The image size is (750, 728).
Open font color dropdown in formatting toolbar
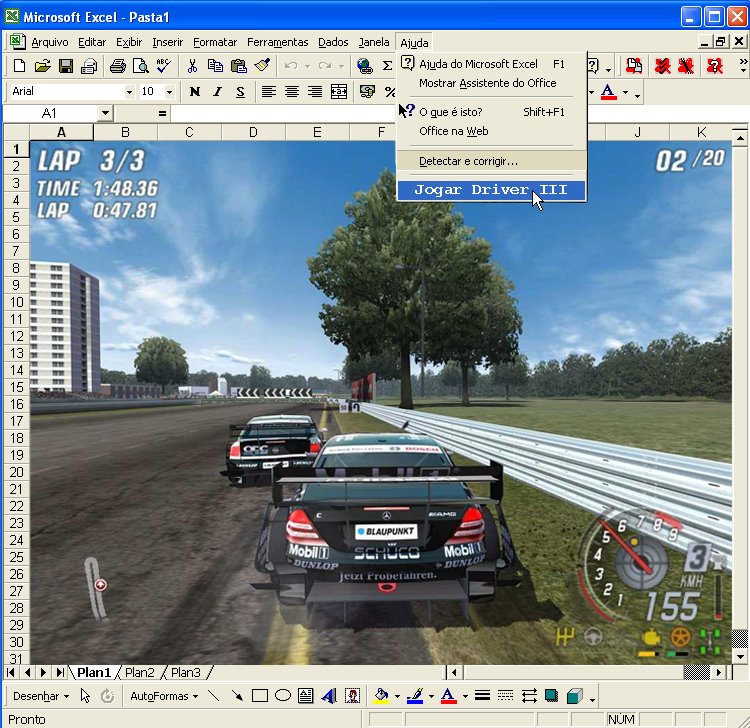tap(625, 92)
